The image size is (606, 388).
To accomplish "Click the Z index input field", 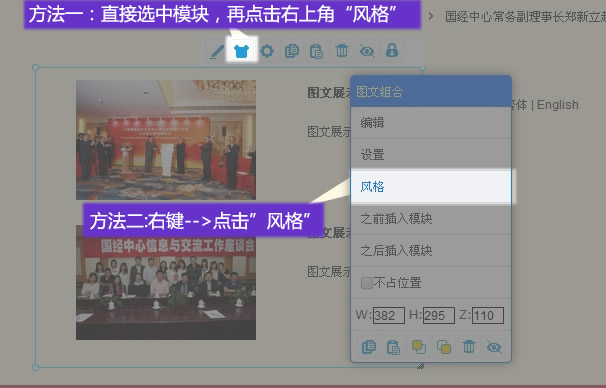I will click(x=488, y=315).
